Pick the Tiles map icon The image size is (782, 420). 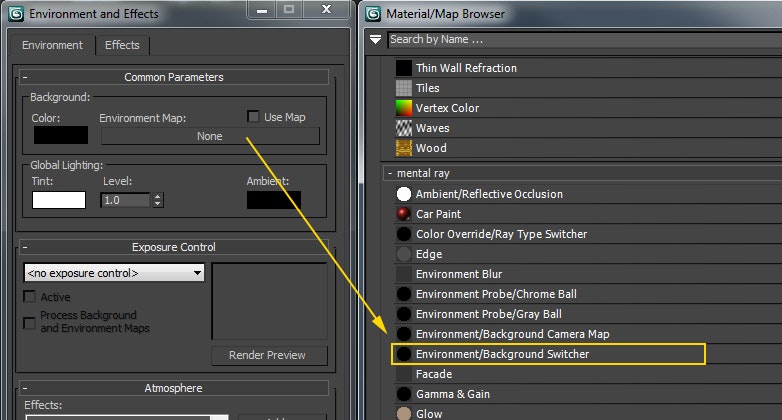[x=404, y=88]
